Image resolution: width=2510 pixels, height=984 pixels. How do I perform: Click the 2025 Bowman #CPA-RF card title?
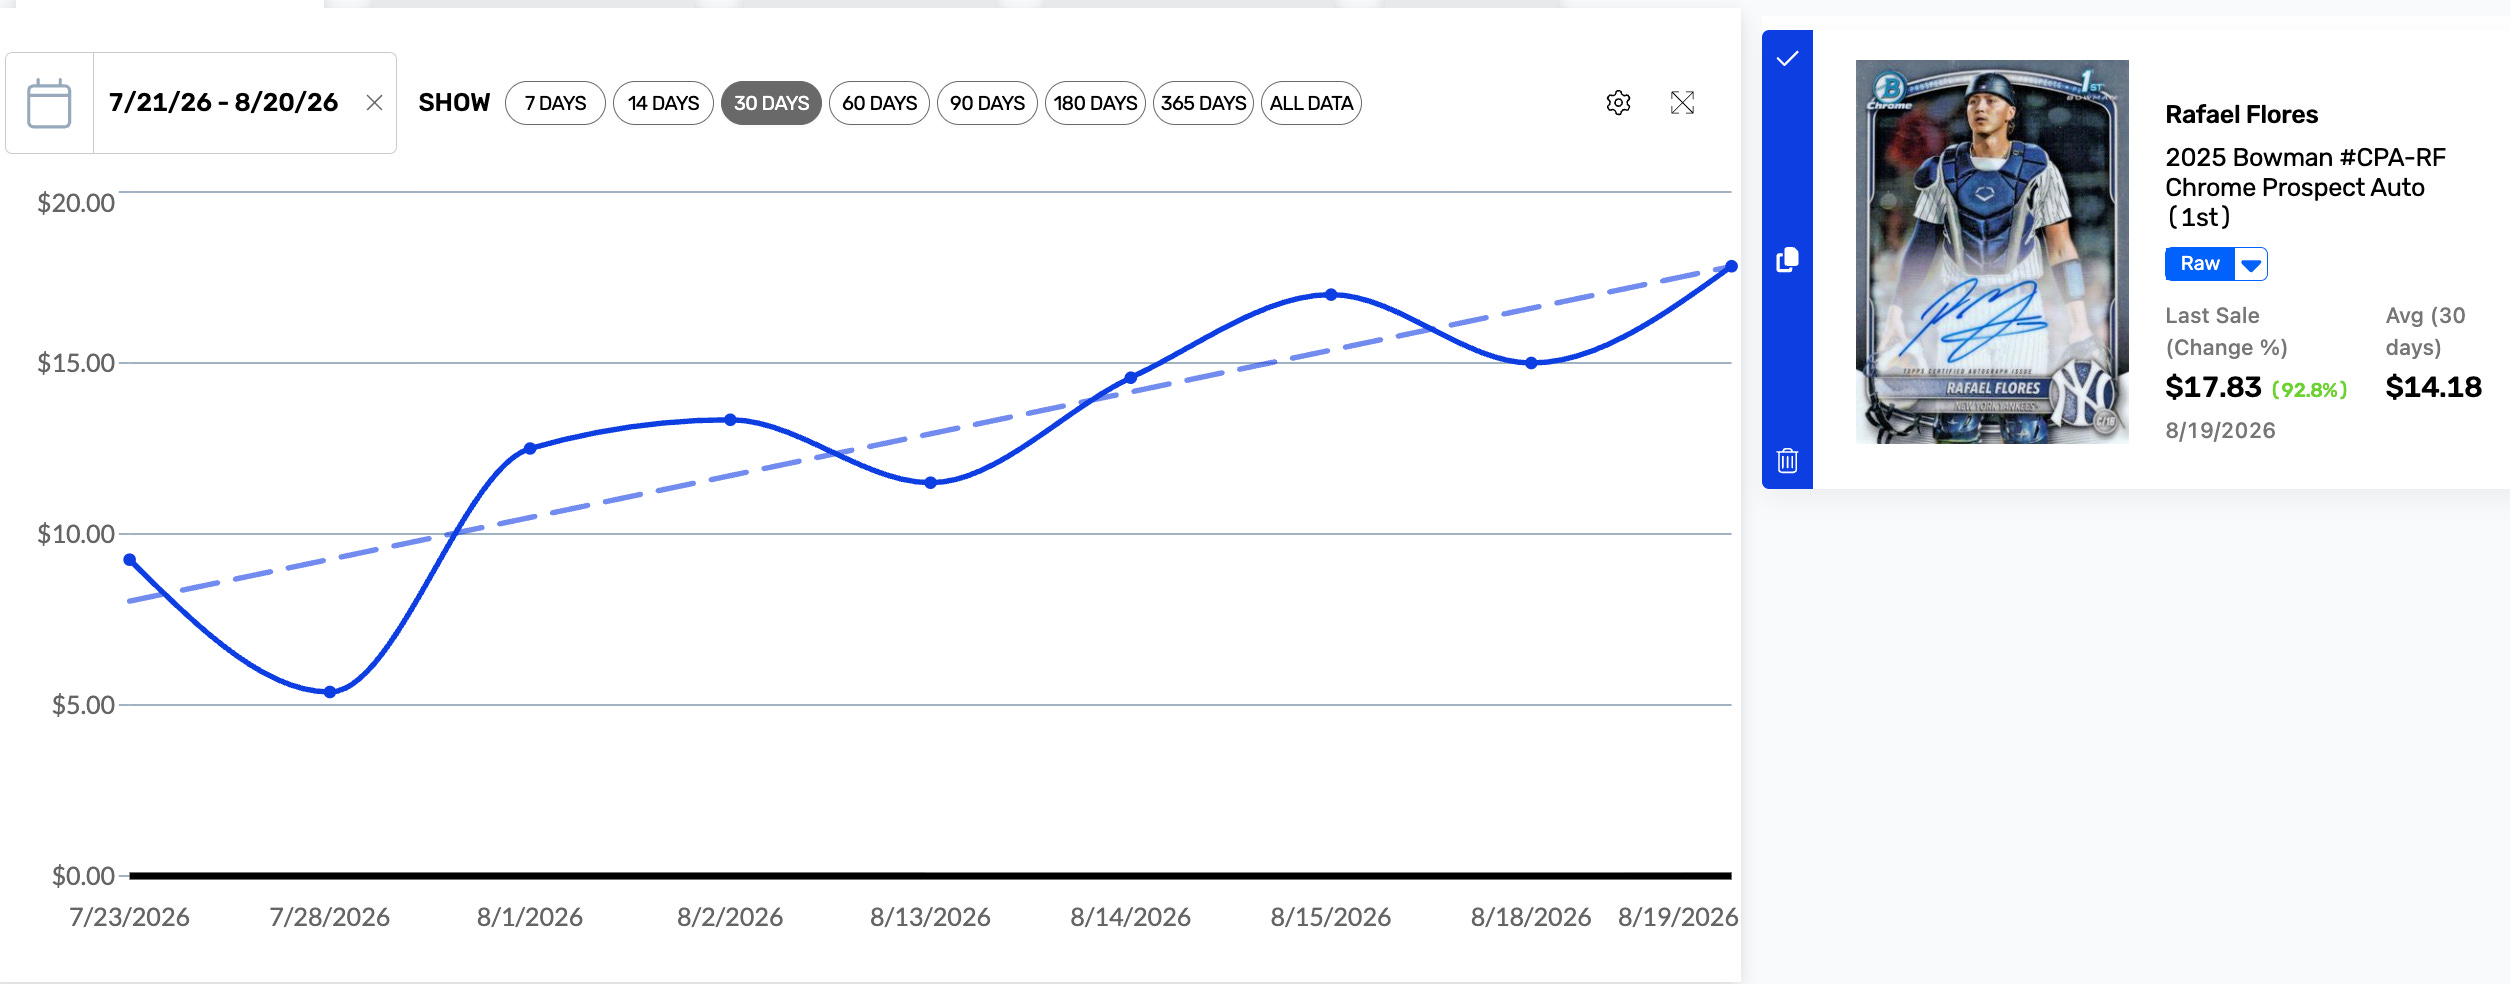(2305, 187)
